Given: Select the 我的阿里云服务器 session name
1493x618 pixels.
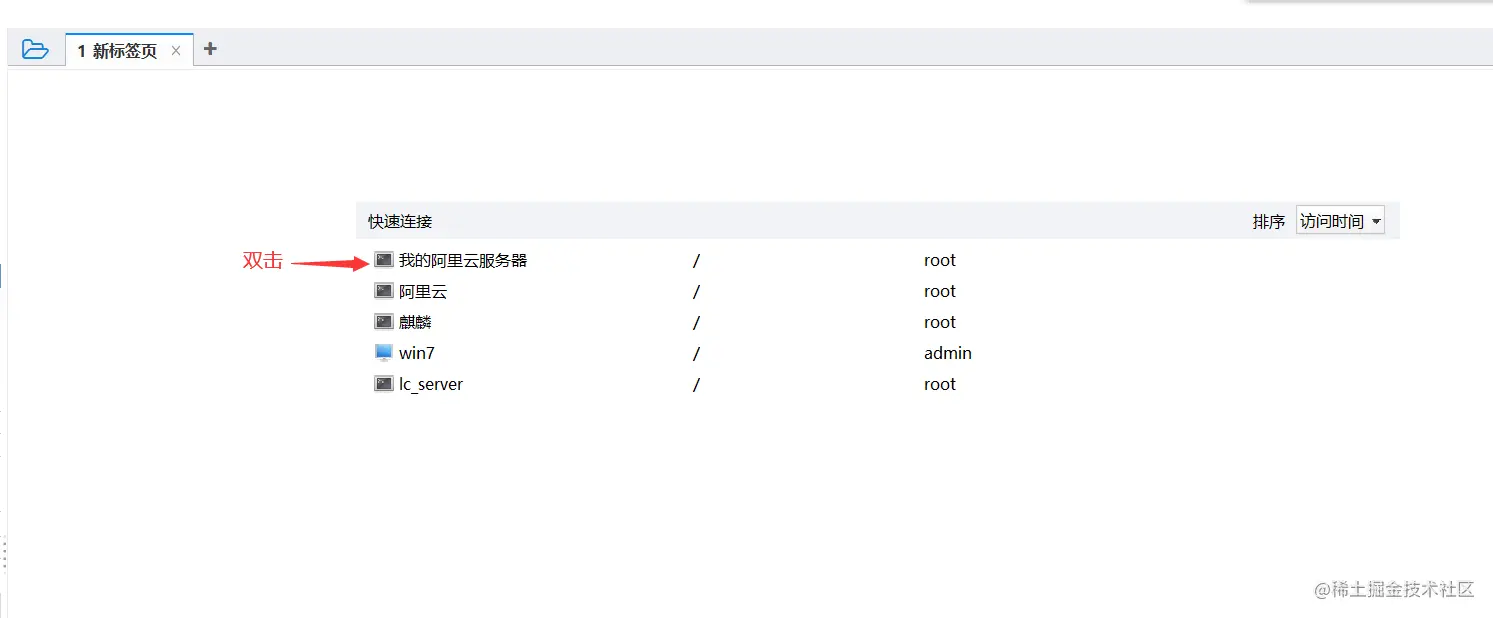Looking at the screenshot, I should tap(463, 260).
